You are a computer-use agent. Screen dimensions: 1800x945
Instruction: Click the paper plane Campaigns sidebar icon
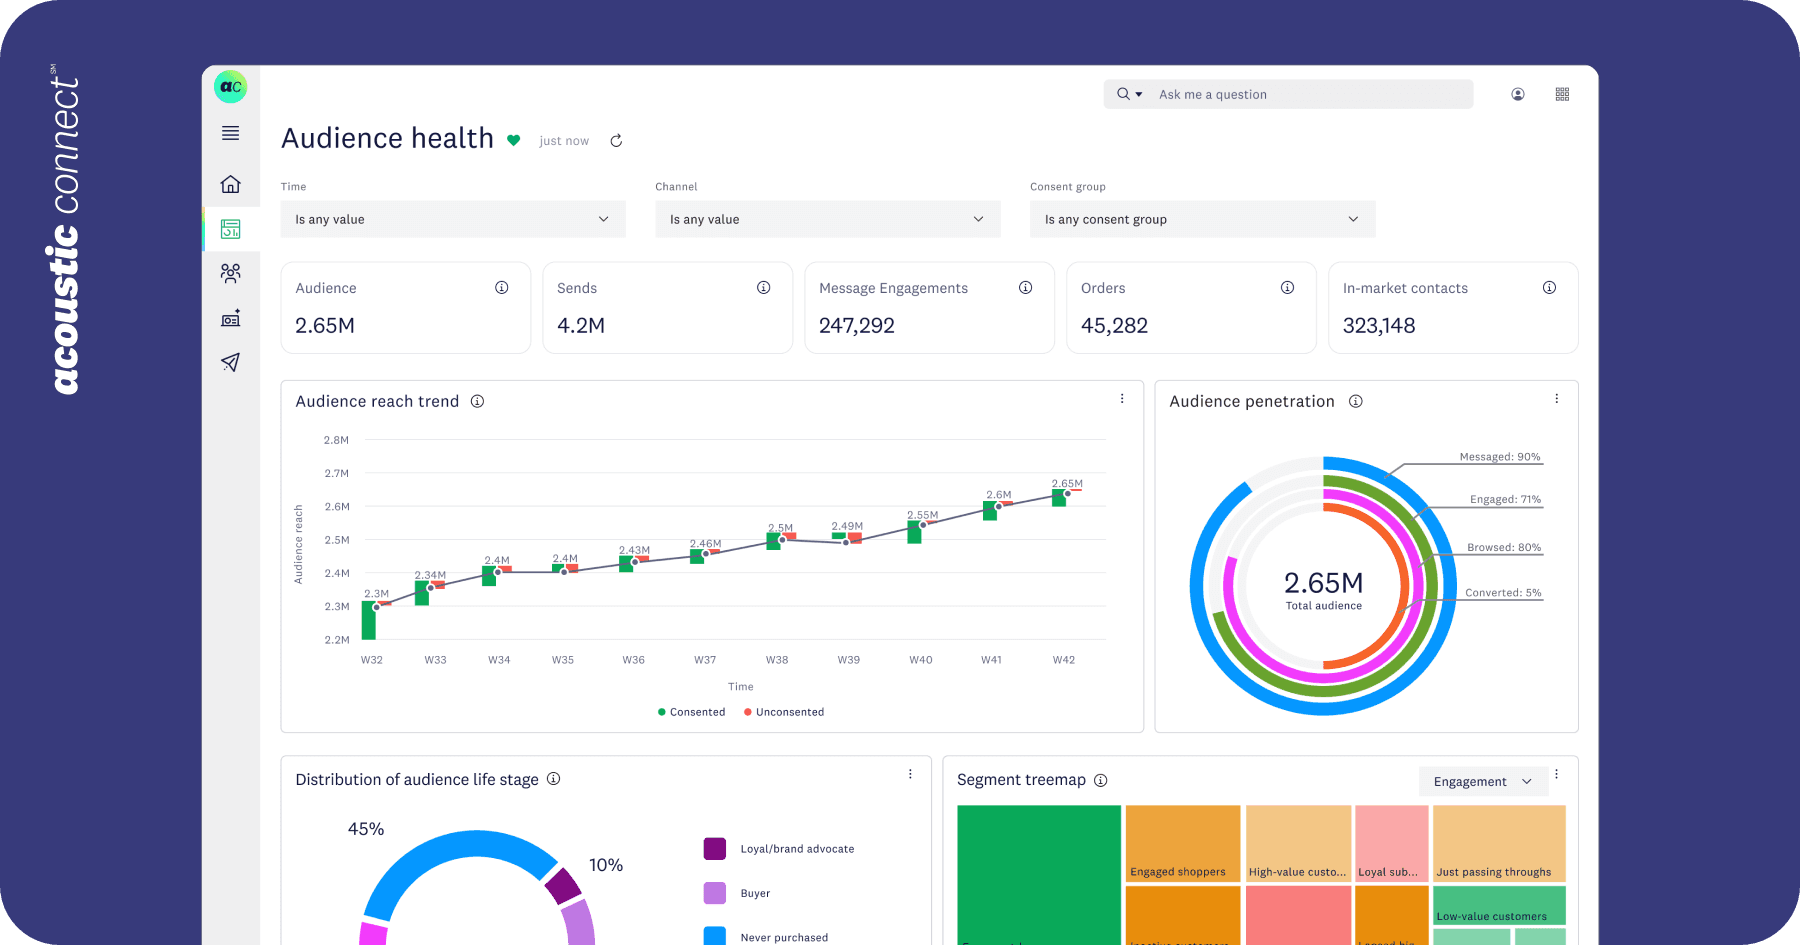[x=230, y=362]
